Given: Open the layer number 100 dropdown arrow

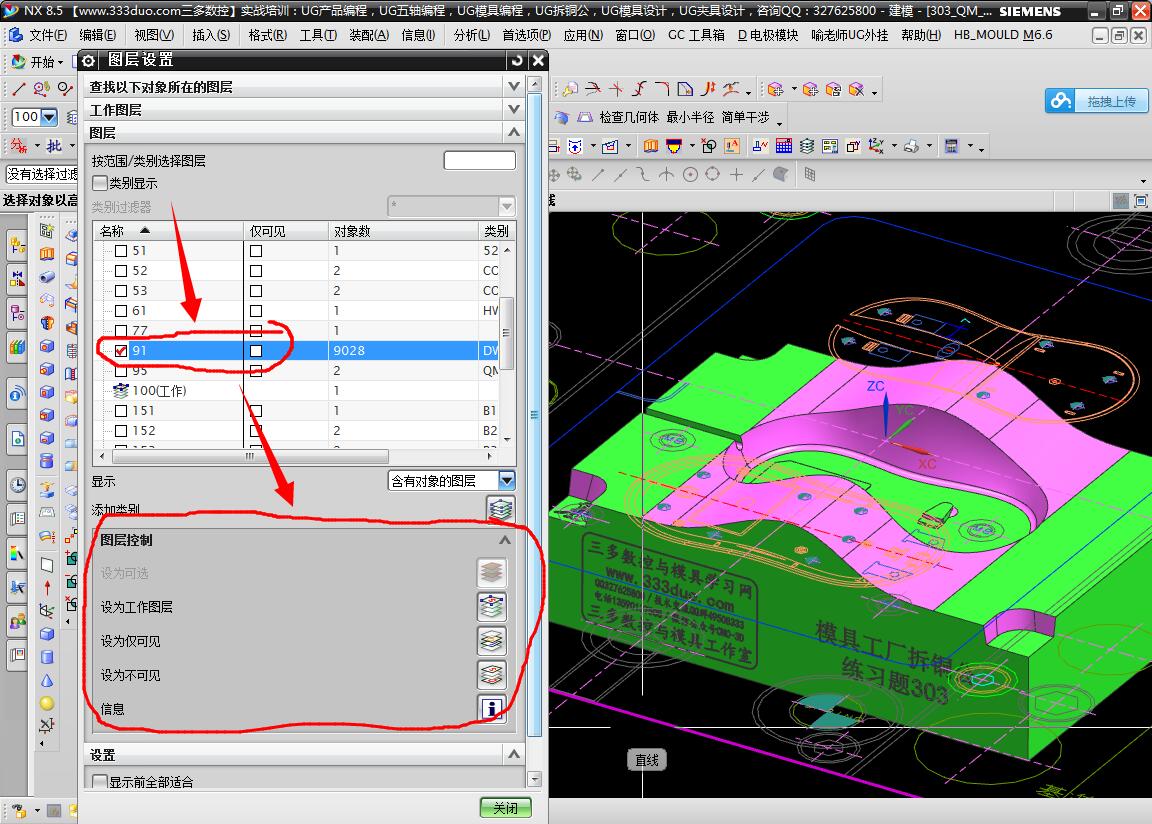Looking at the screenshot, I should (x=49, y=117).
